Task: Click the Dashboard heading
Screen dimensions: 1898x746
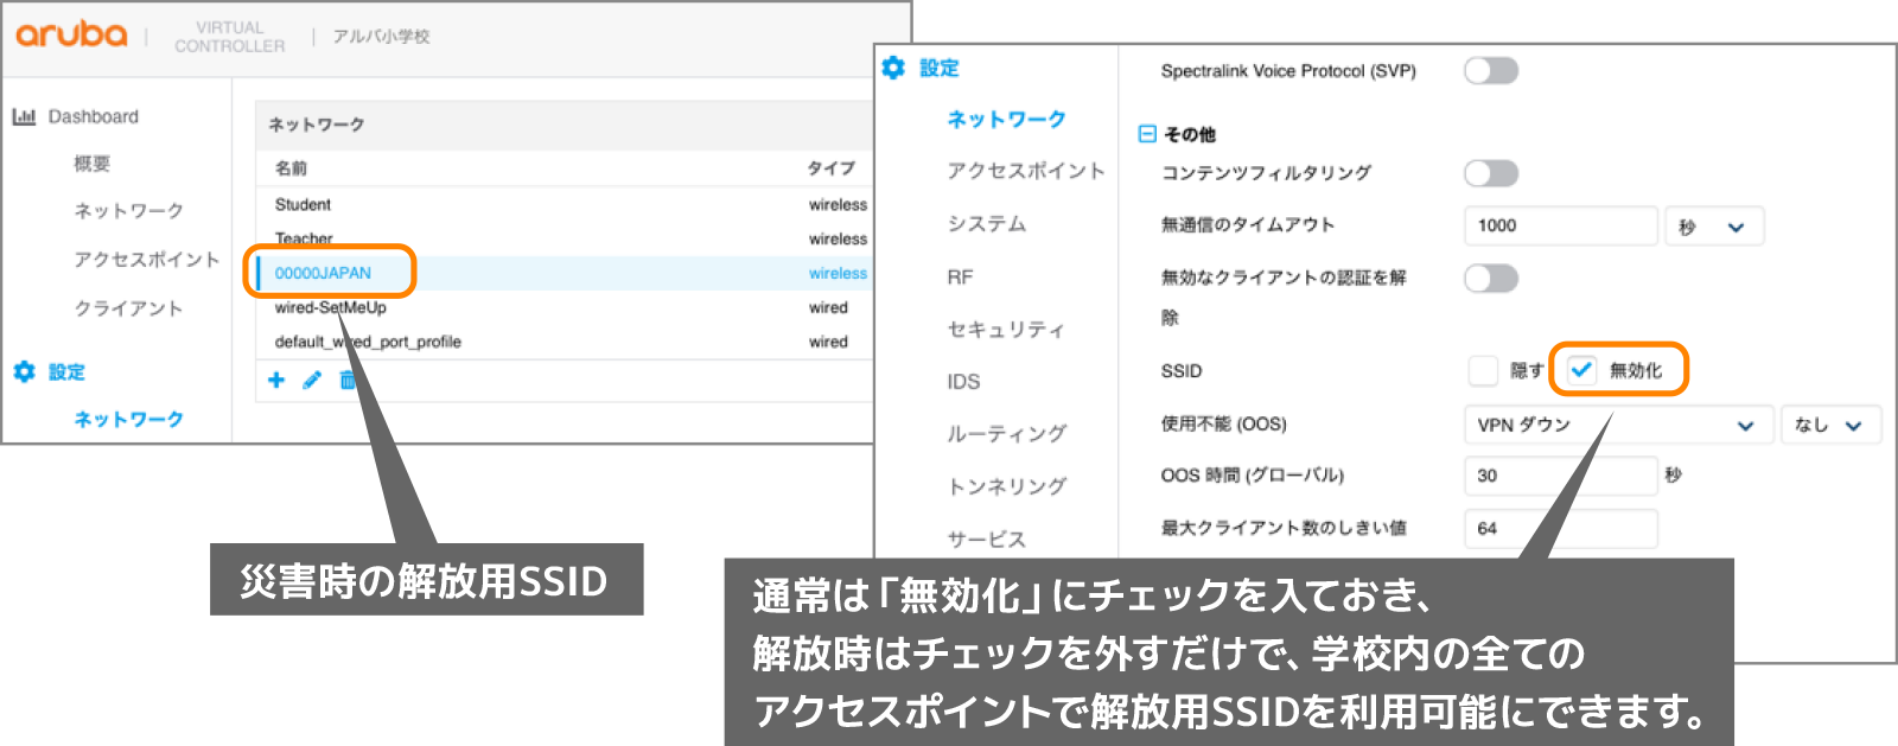Action: coord(93,117)
